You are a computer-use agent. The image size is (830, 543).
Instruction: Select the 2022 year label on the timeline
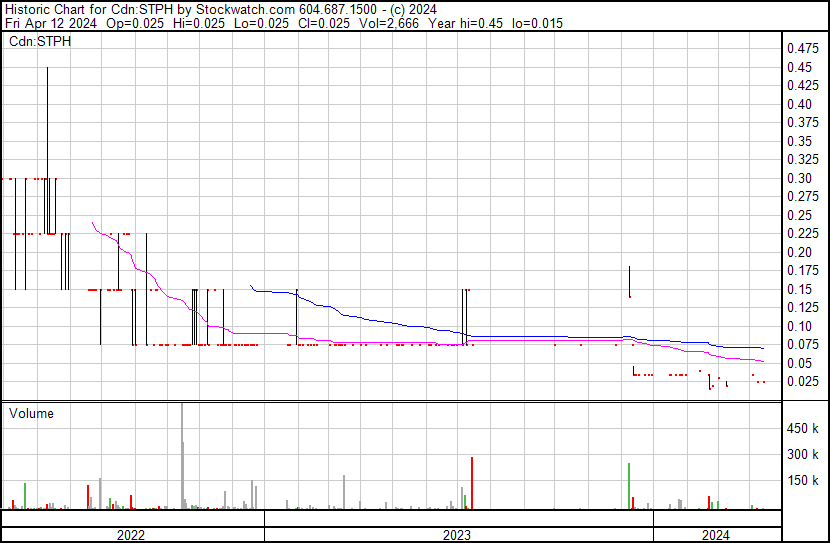point(131,535)
